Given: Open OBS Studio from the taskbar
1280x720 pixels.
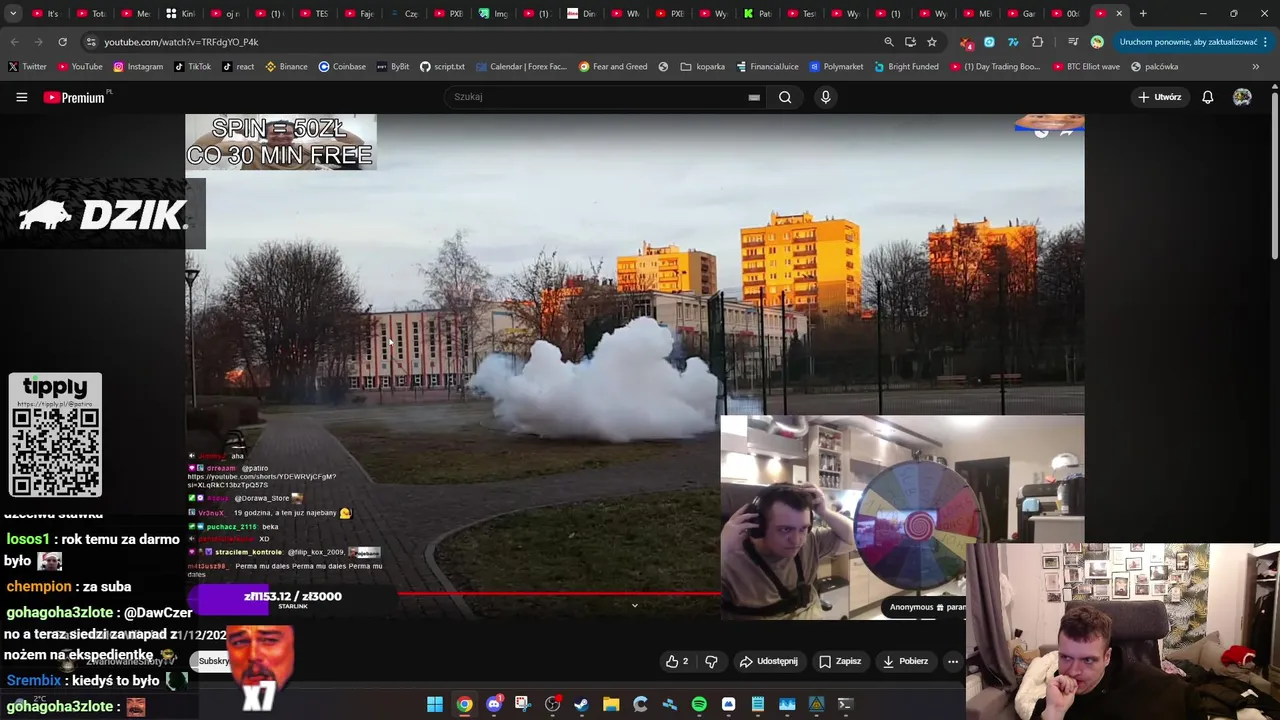Looking at the screenshot, I should 552,704.
